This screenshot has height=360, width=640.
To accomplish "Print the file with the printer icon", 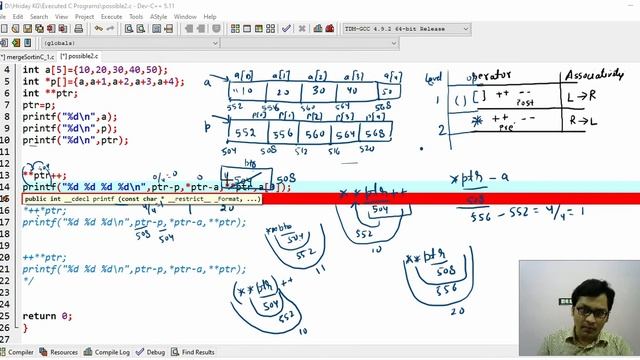I will click(79, 29).
